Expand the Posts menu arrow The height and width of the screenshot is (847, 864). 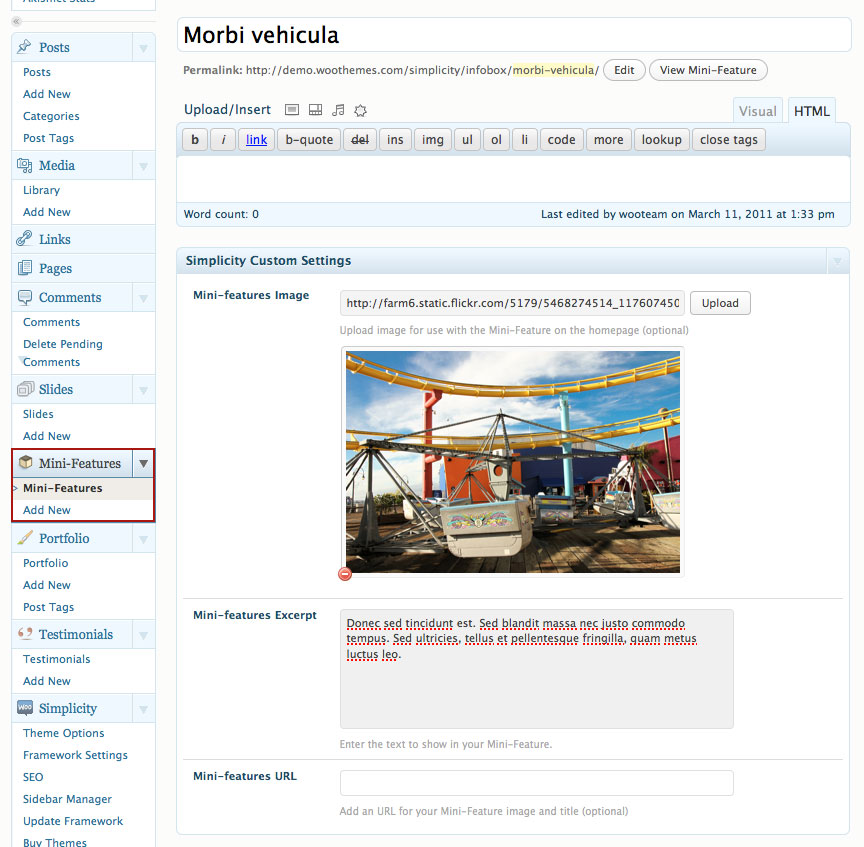143,48
